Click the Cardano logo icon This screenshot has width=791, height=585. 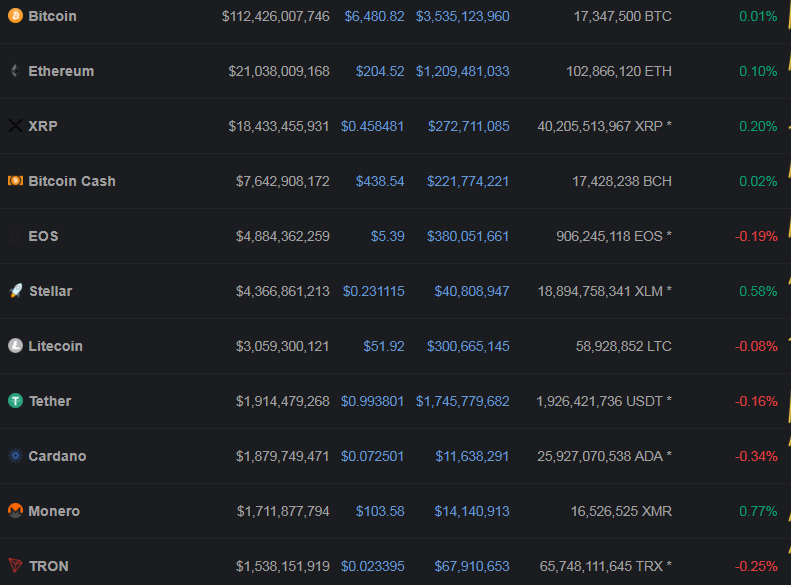[x=15, y=456]
